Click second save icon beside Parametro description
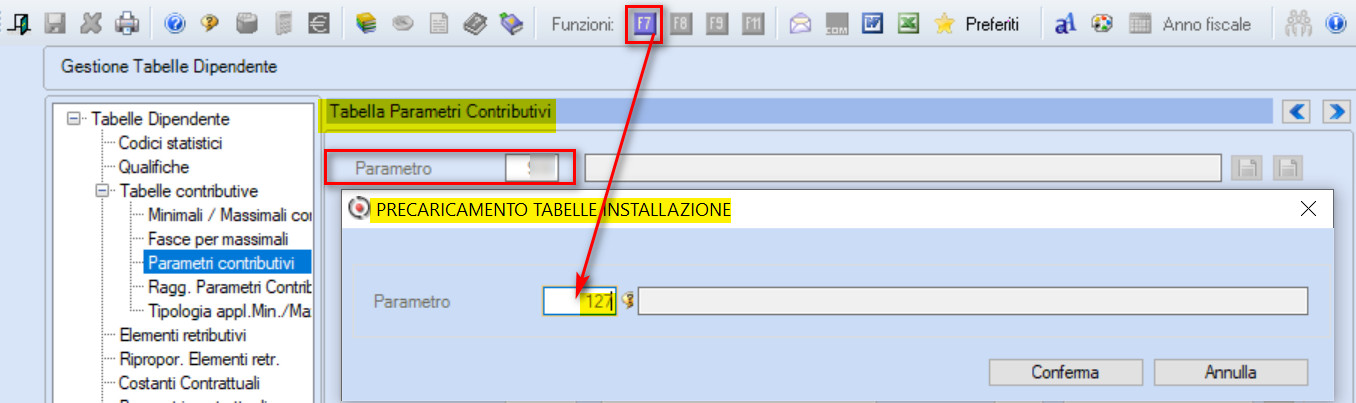The height and width of the screenshot is (403, 1356). (1287, 169)
